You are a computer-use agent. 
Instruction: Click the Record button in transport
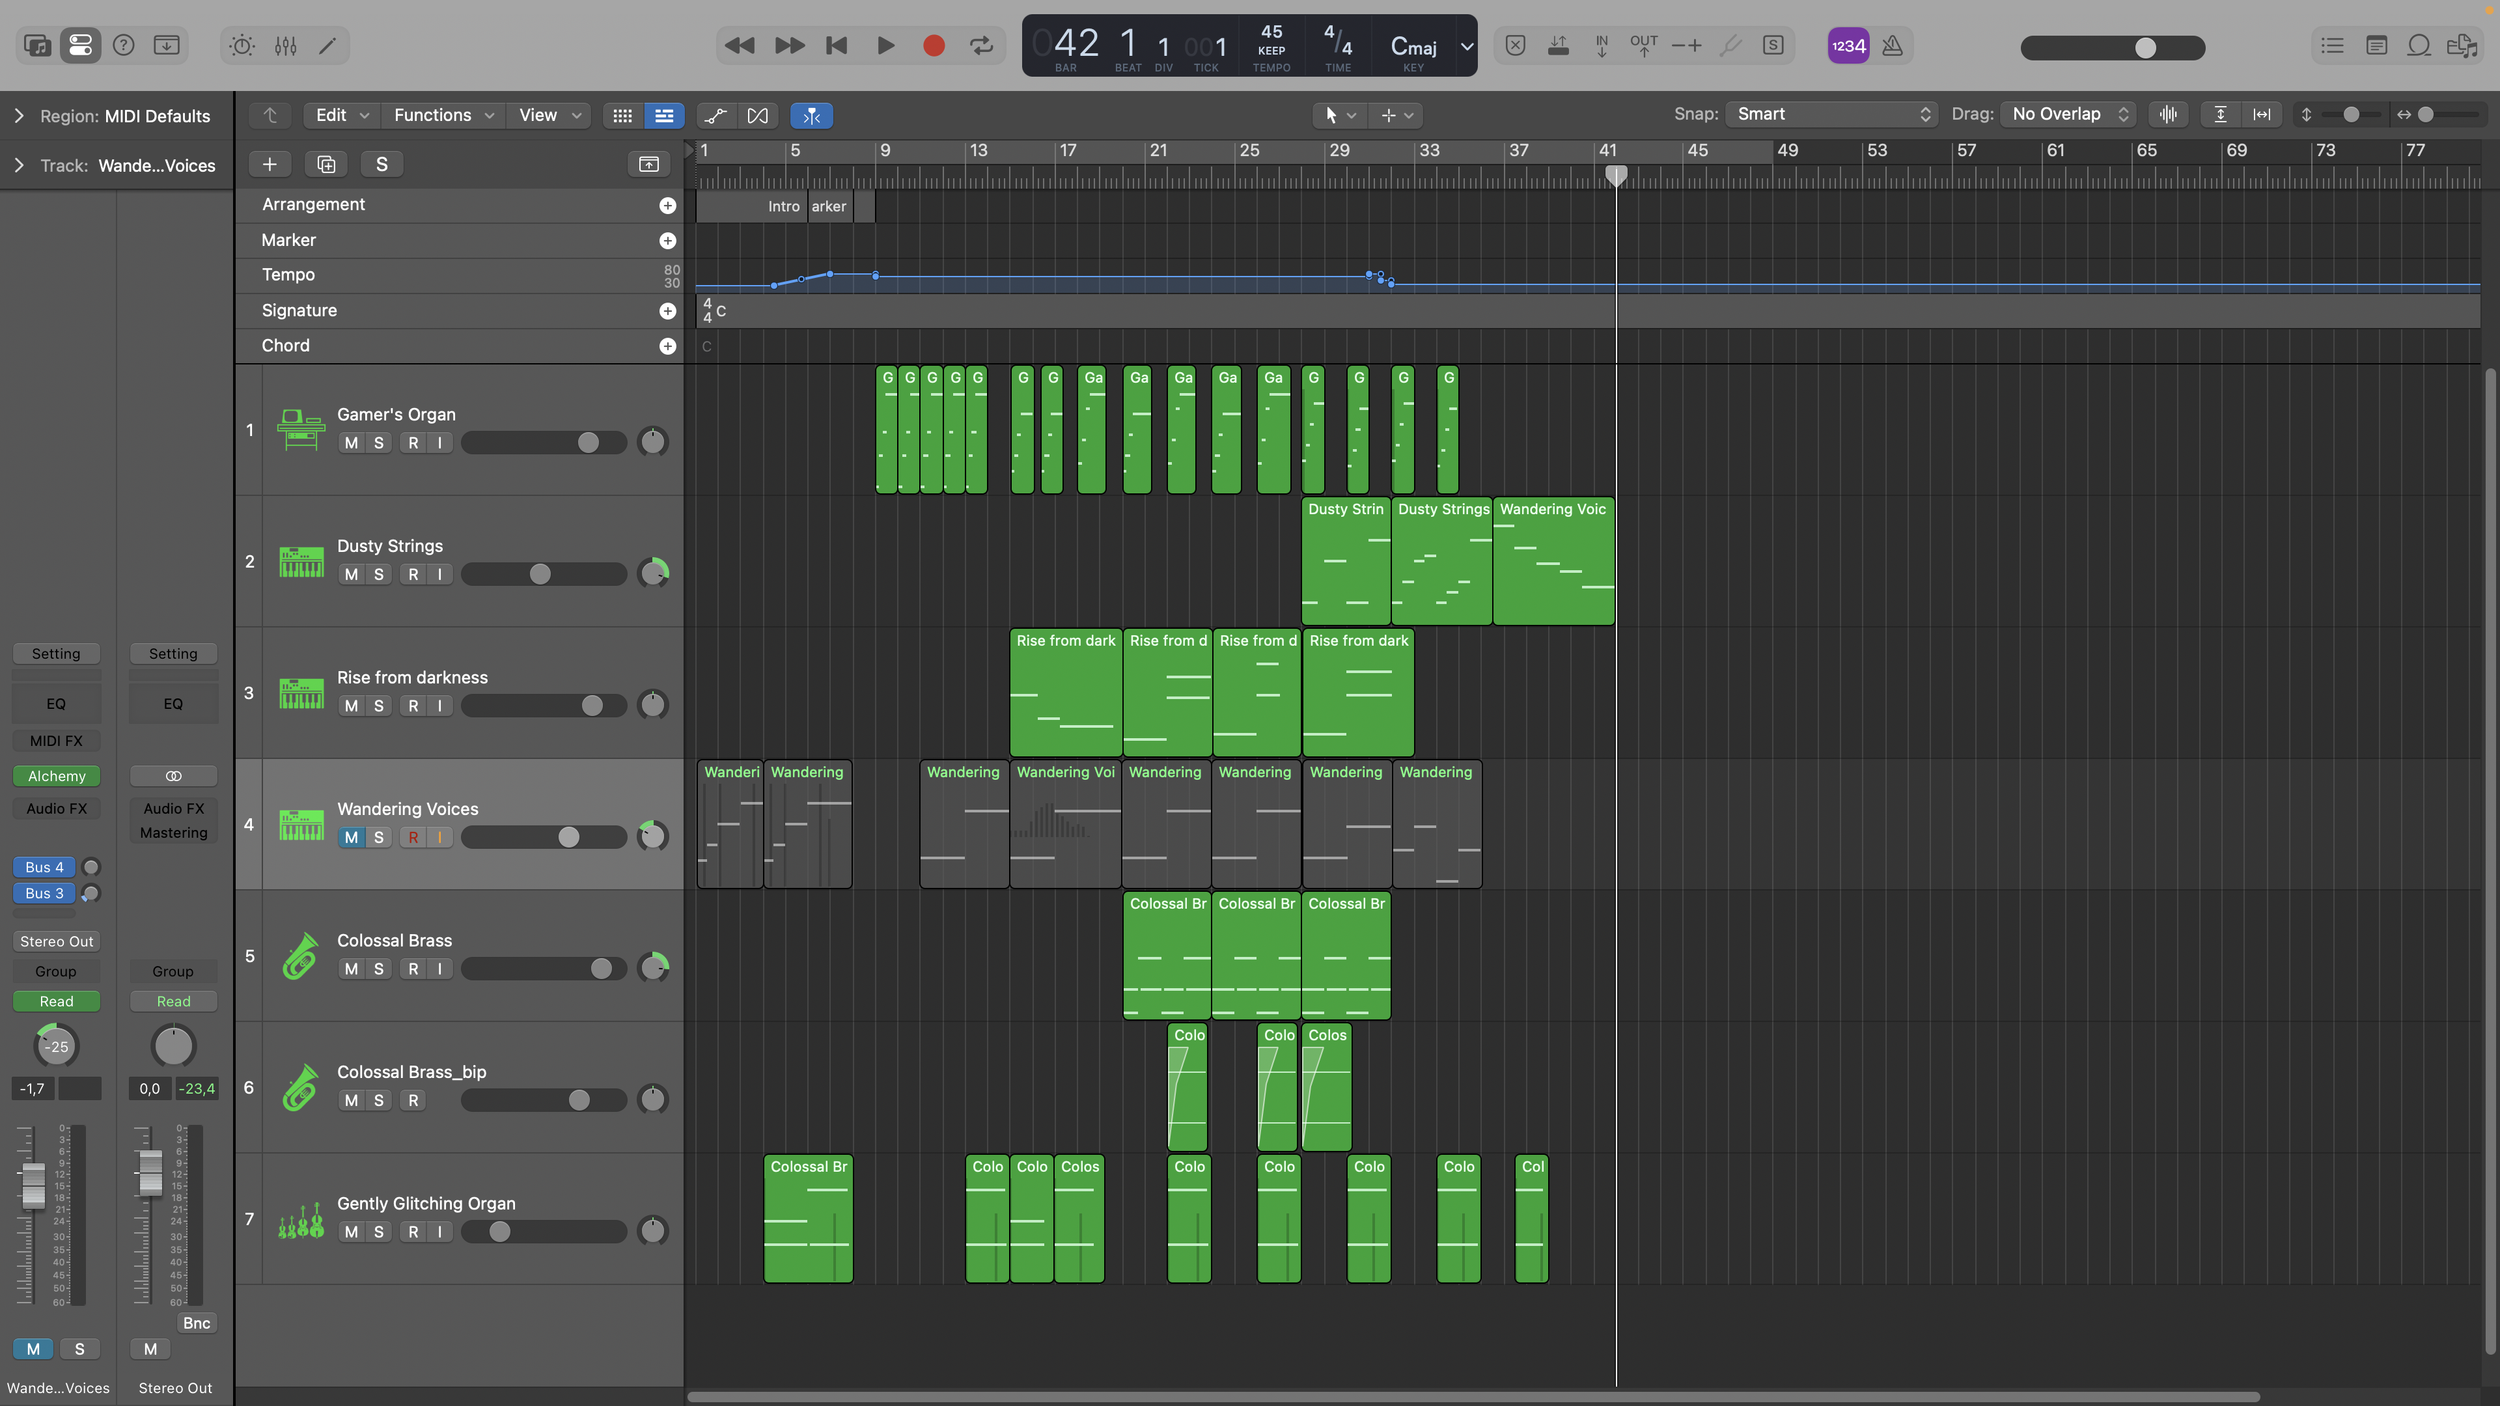point(933,46)
